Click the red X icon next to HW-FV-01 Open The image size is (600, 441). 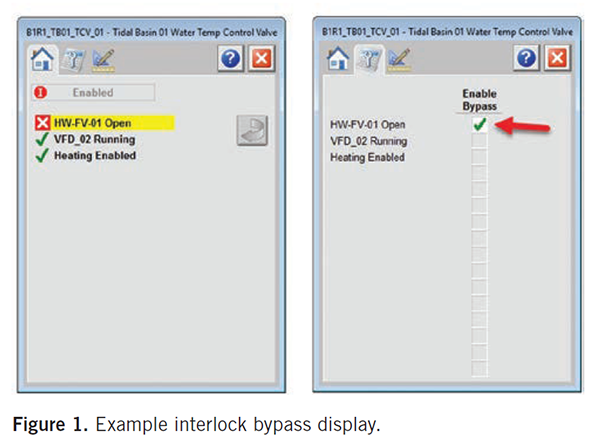[41, 124]
